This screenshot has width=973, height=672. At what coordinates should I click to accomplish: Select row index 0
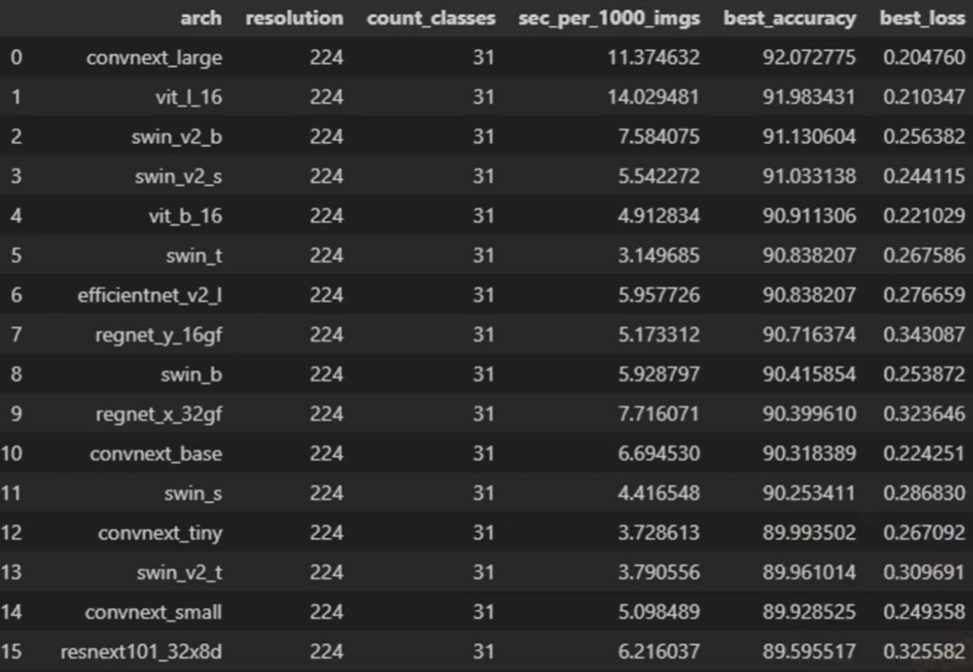point(15,57)
